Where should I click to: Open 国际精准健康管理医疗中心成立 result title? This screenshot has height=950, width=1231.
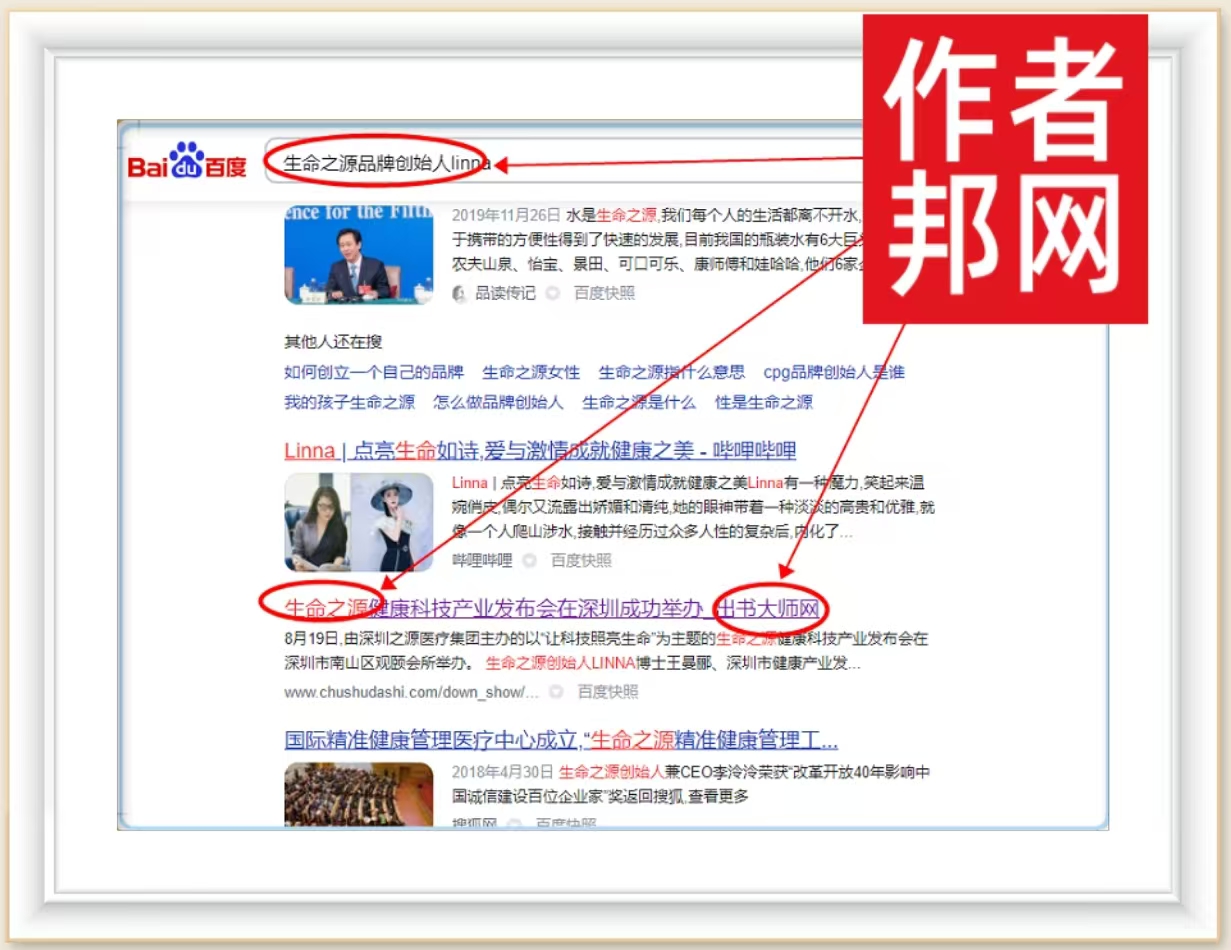click(x=560, y=740)
